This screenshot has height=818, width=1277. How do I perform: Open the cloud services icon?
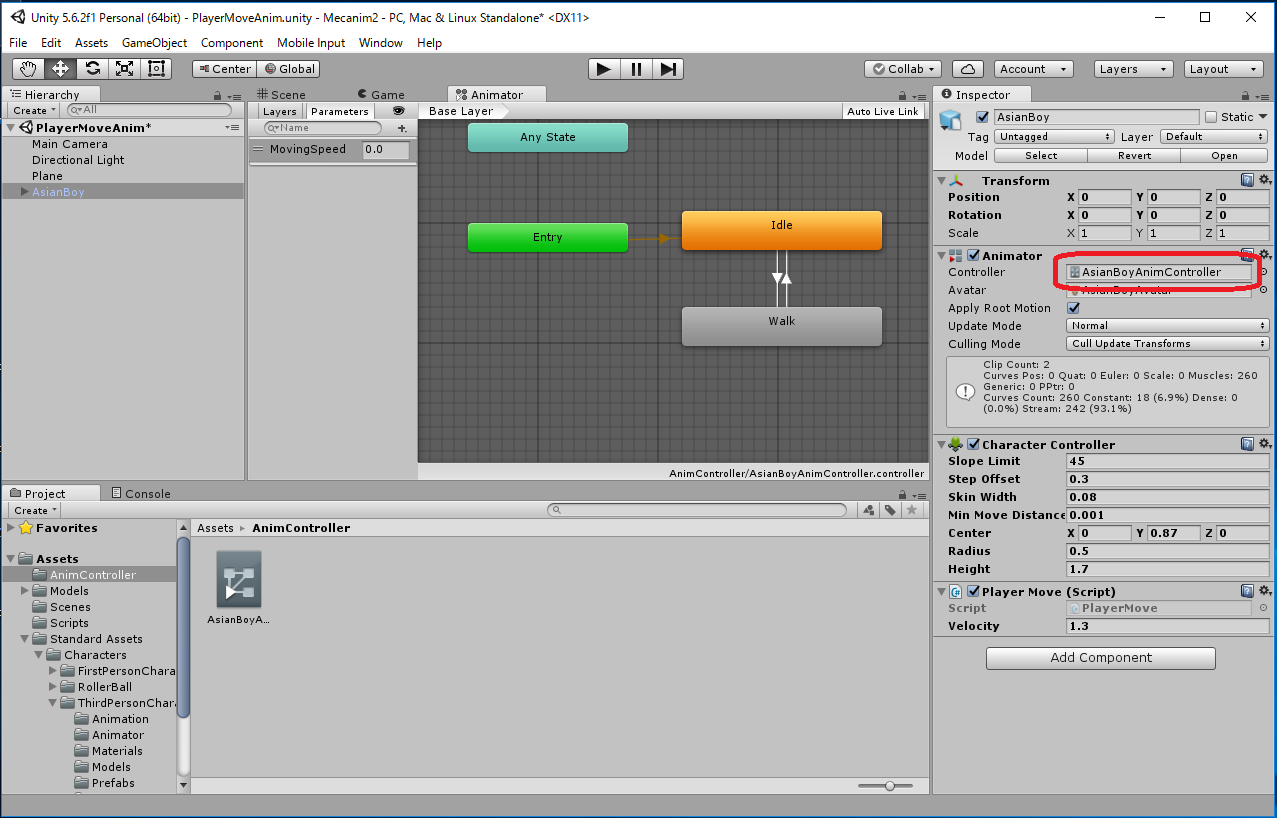[967, 69]
